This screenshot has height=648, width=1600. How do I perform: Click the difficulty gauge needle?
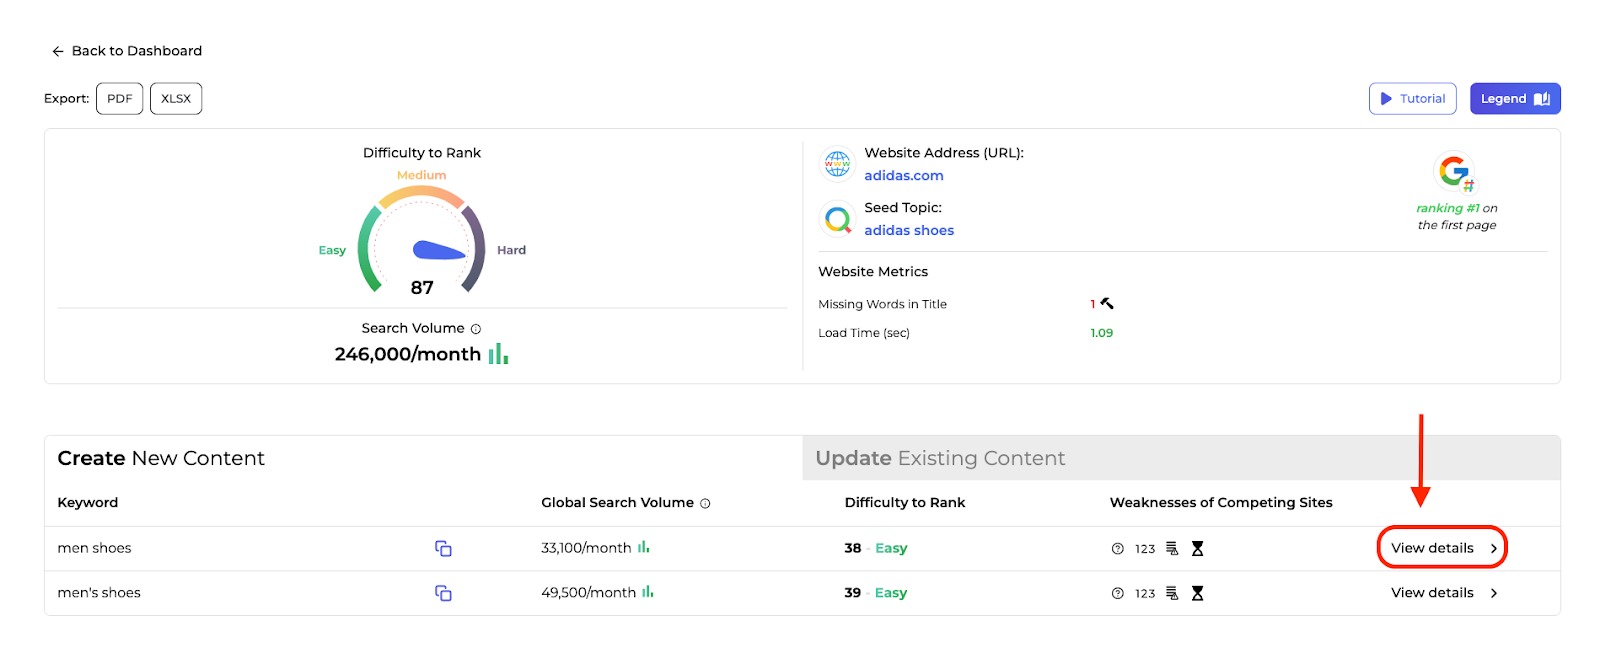[439, 250]
